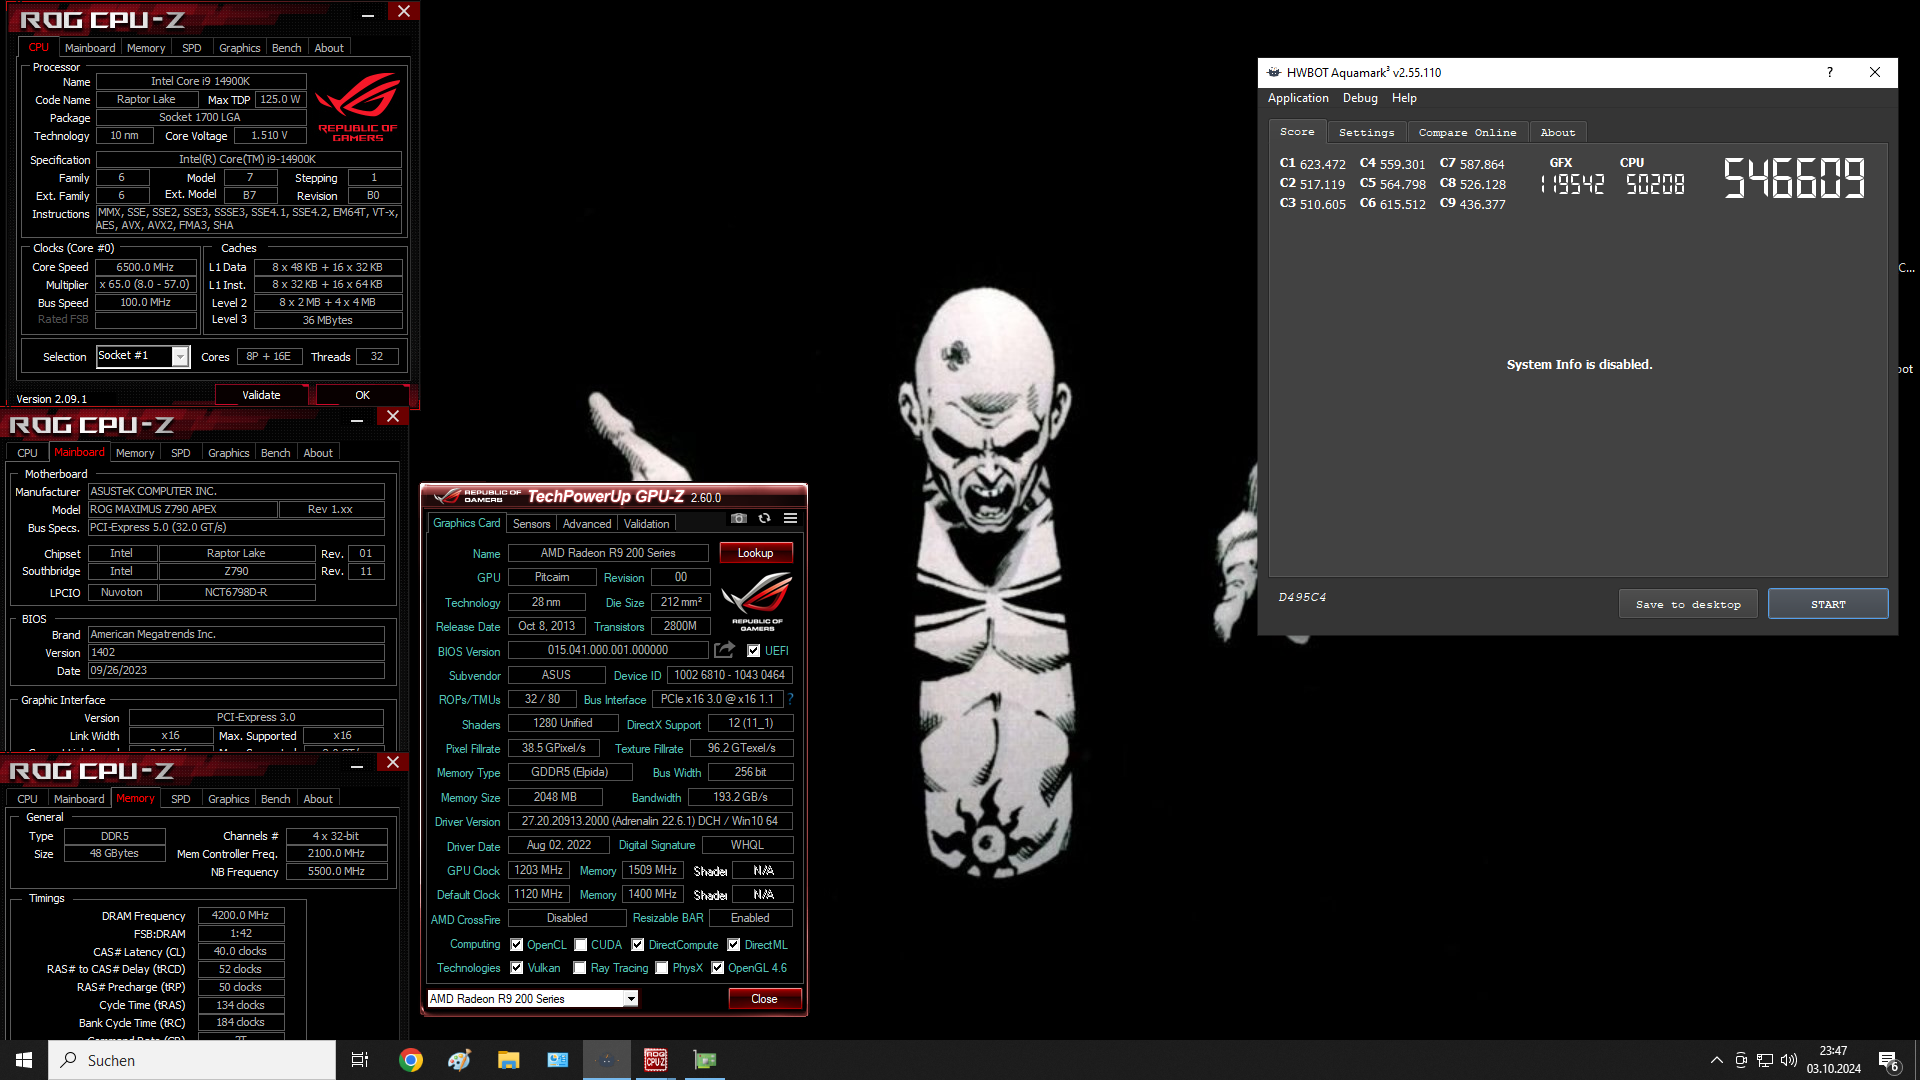Switch to the Settings tab in Aquamark
The image size is (1920, 1080).
1366,132
